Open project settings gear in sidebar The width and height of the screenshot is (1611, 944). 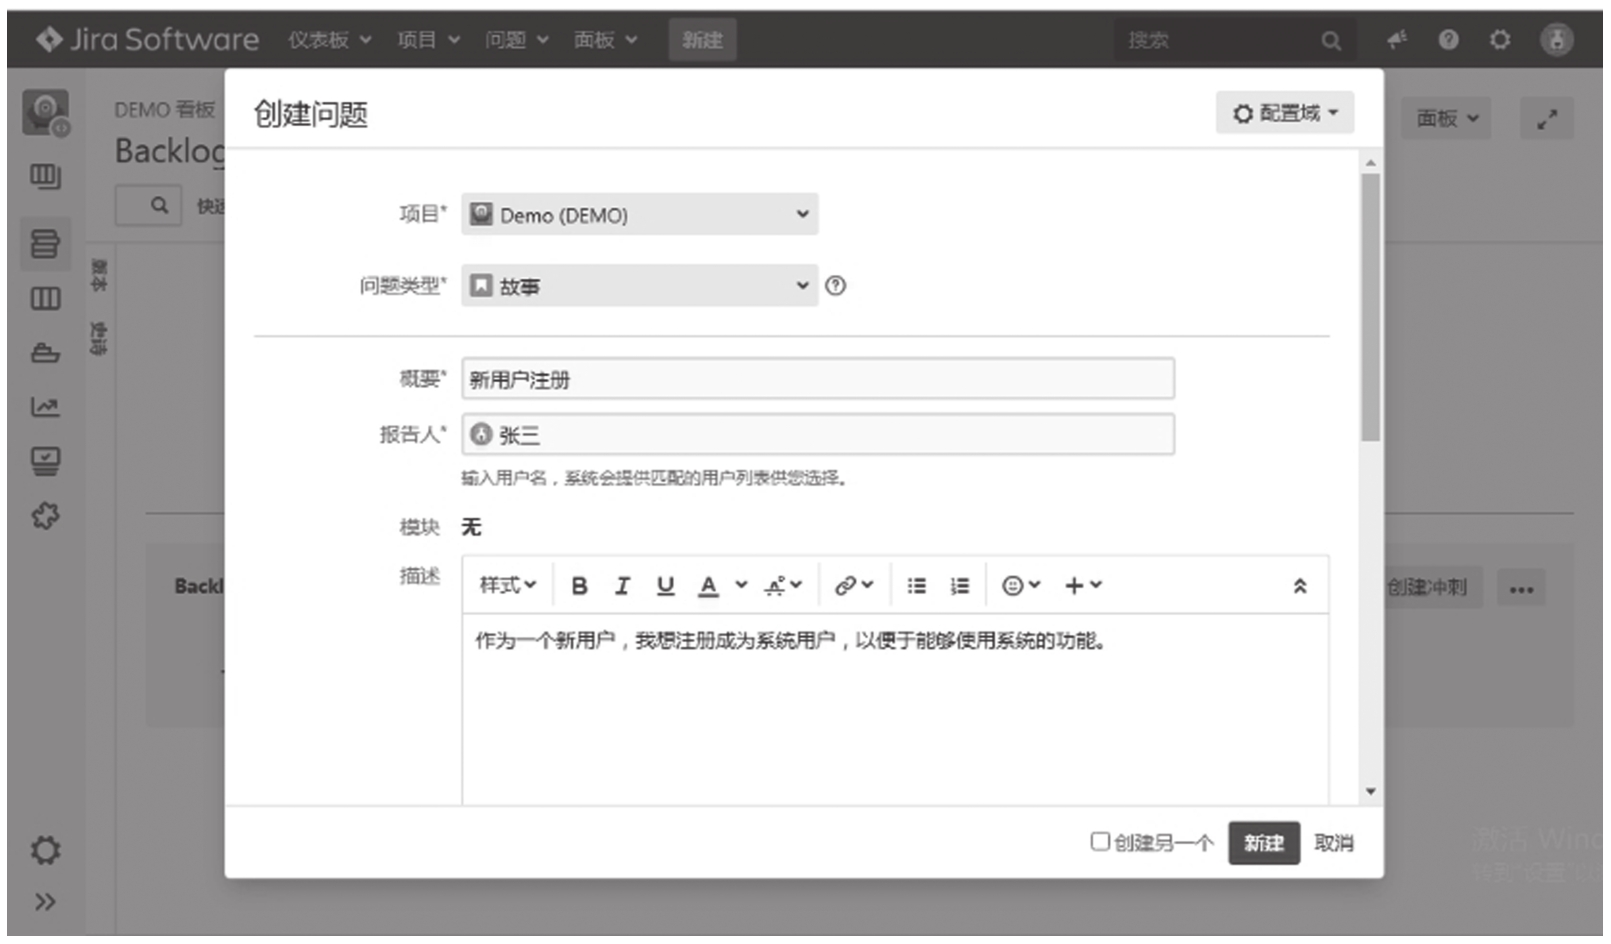tap(45, 851)
